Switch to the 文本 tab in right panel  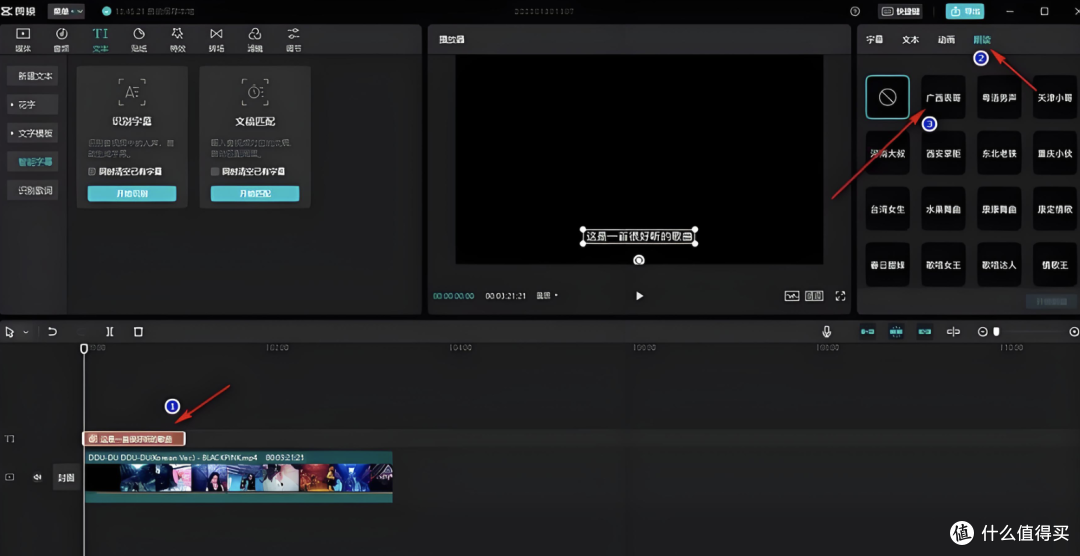911,40
